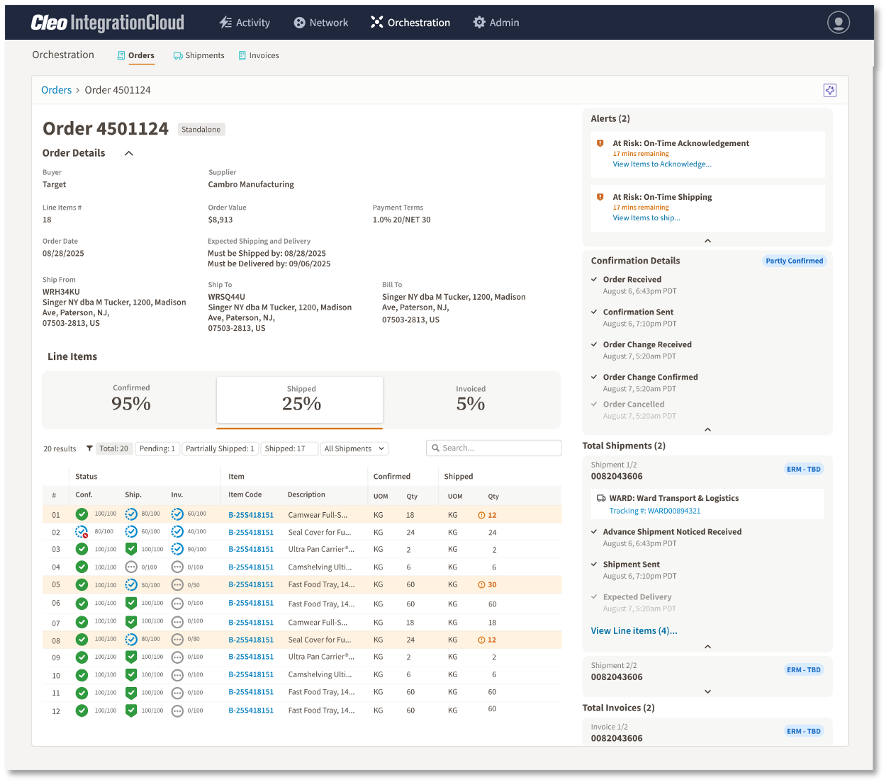Expand Shipment 2/2 card
This screenshot has height=784, width=888.
[707, 692]
